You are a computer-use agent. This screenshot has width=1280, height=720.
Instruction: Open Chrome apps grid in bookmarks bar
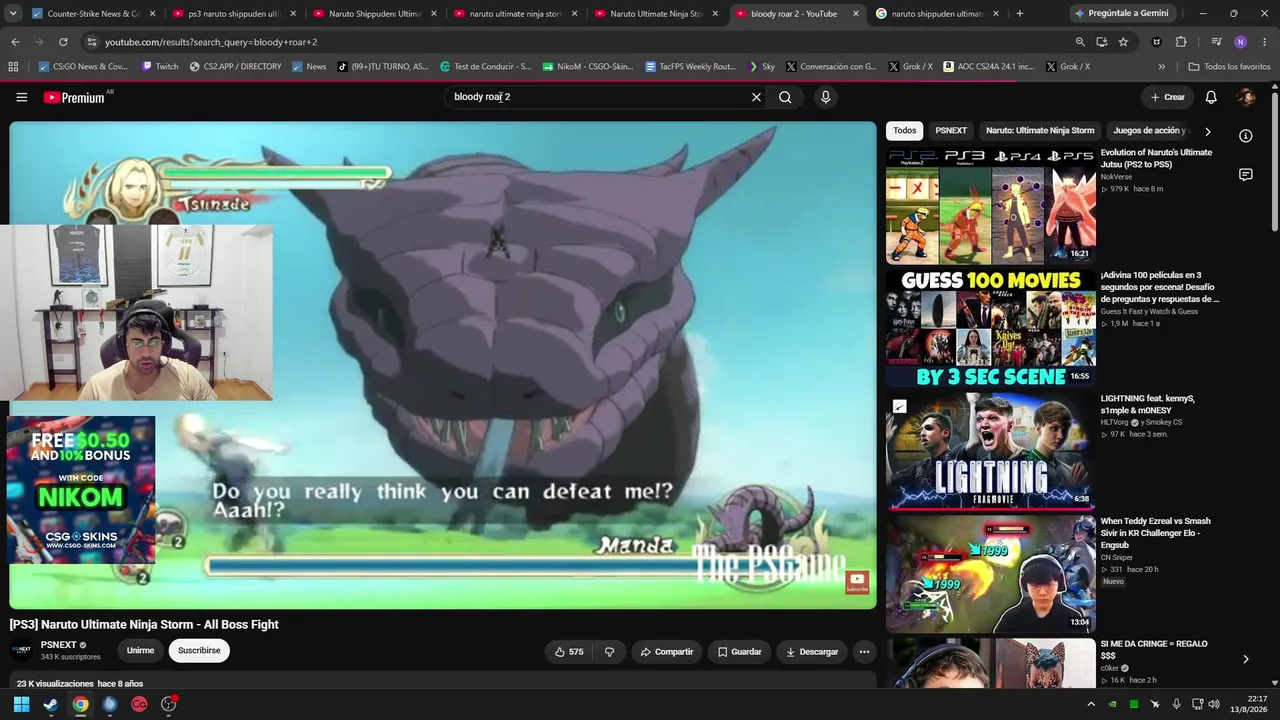[x=13, y=67]
